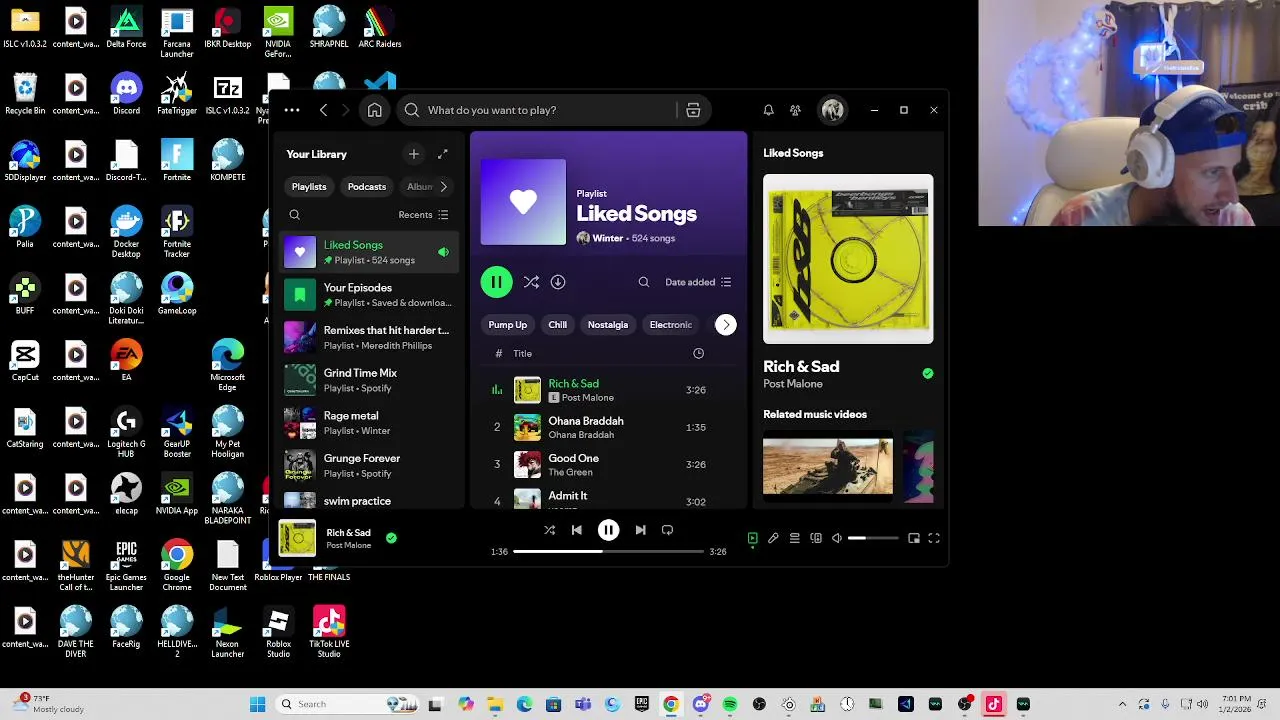This screenshot has width=1280, height=720.
Task: Open Spotify in the Windows taskbar
Action: coord(730,704)
